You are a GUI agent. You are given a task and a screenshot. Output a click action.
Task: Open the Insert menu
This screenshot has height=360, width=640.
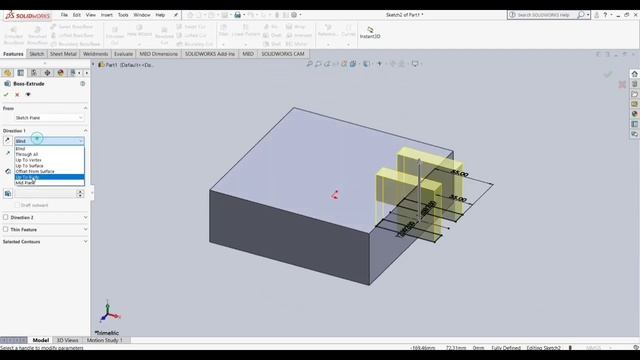pos(107,15)
